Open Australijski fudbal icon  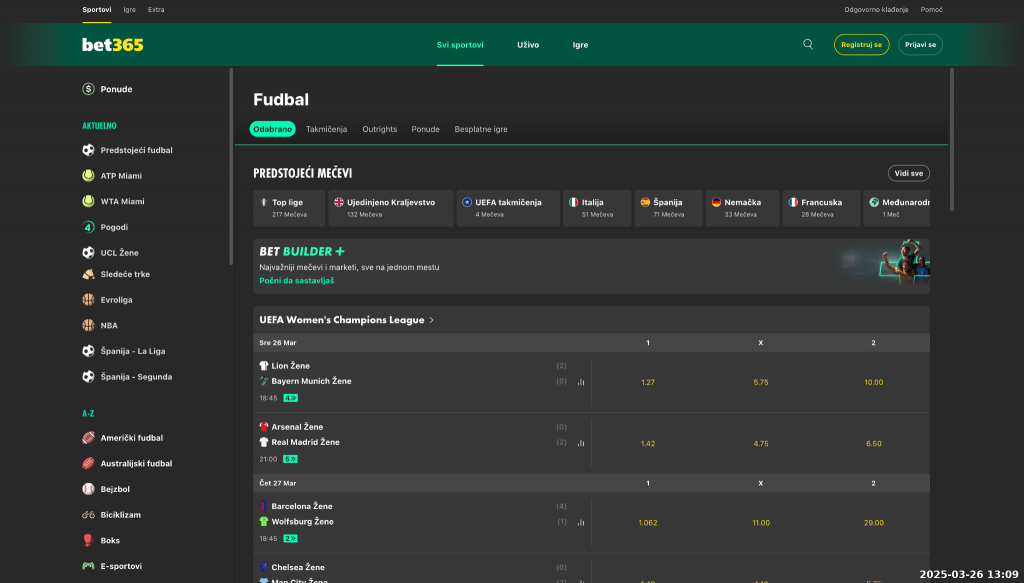click(88, 464)
